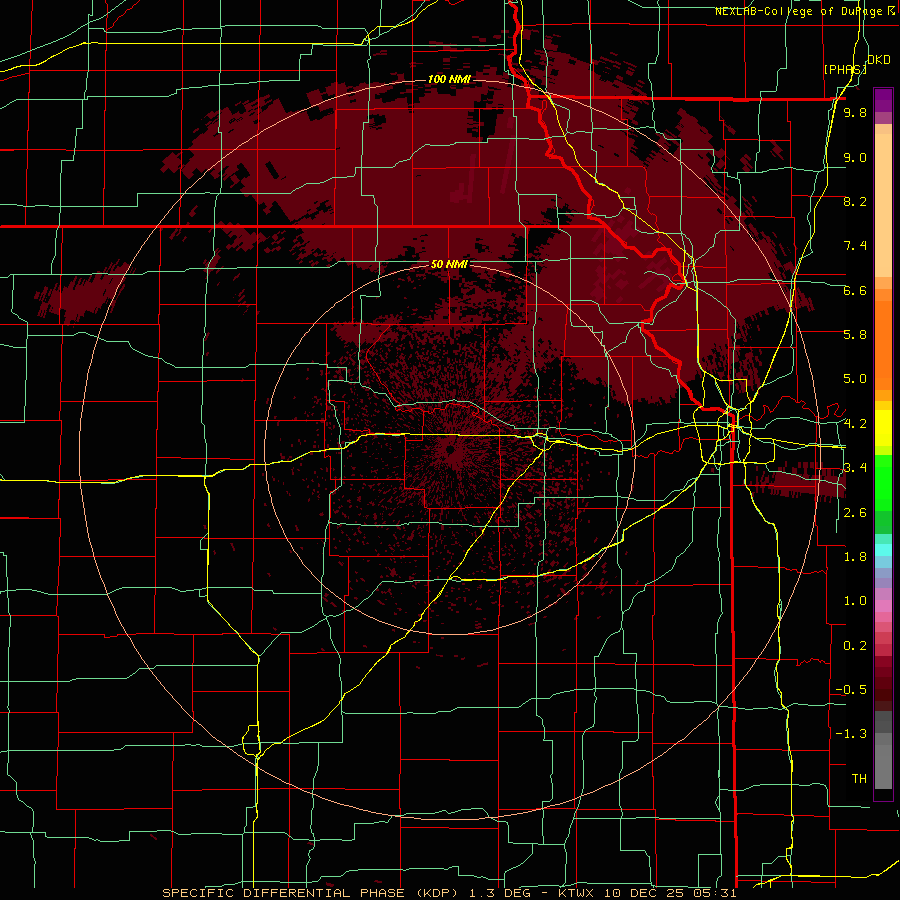The height and width of the screenshot is (900, 900).
Task: Click the [PHAS] units label
Action: (x=845, y=69)
